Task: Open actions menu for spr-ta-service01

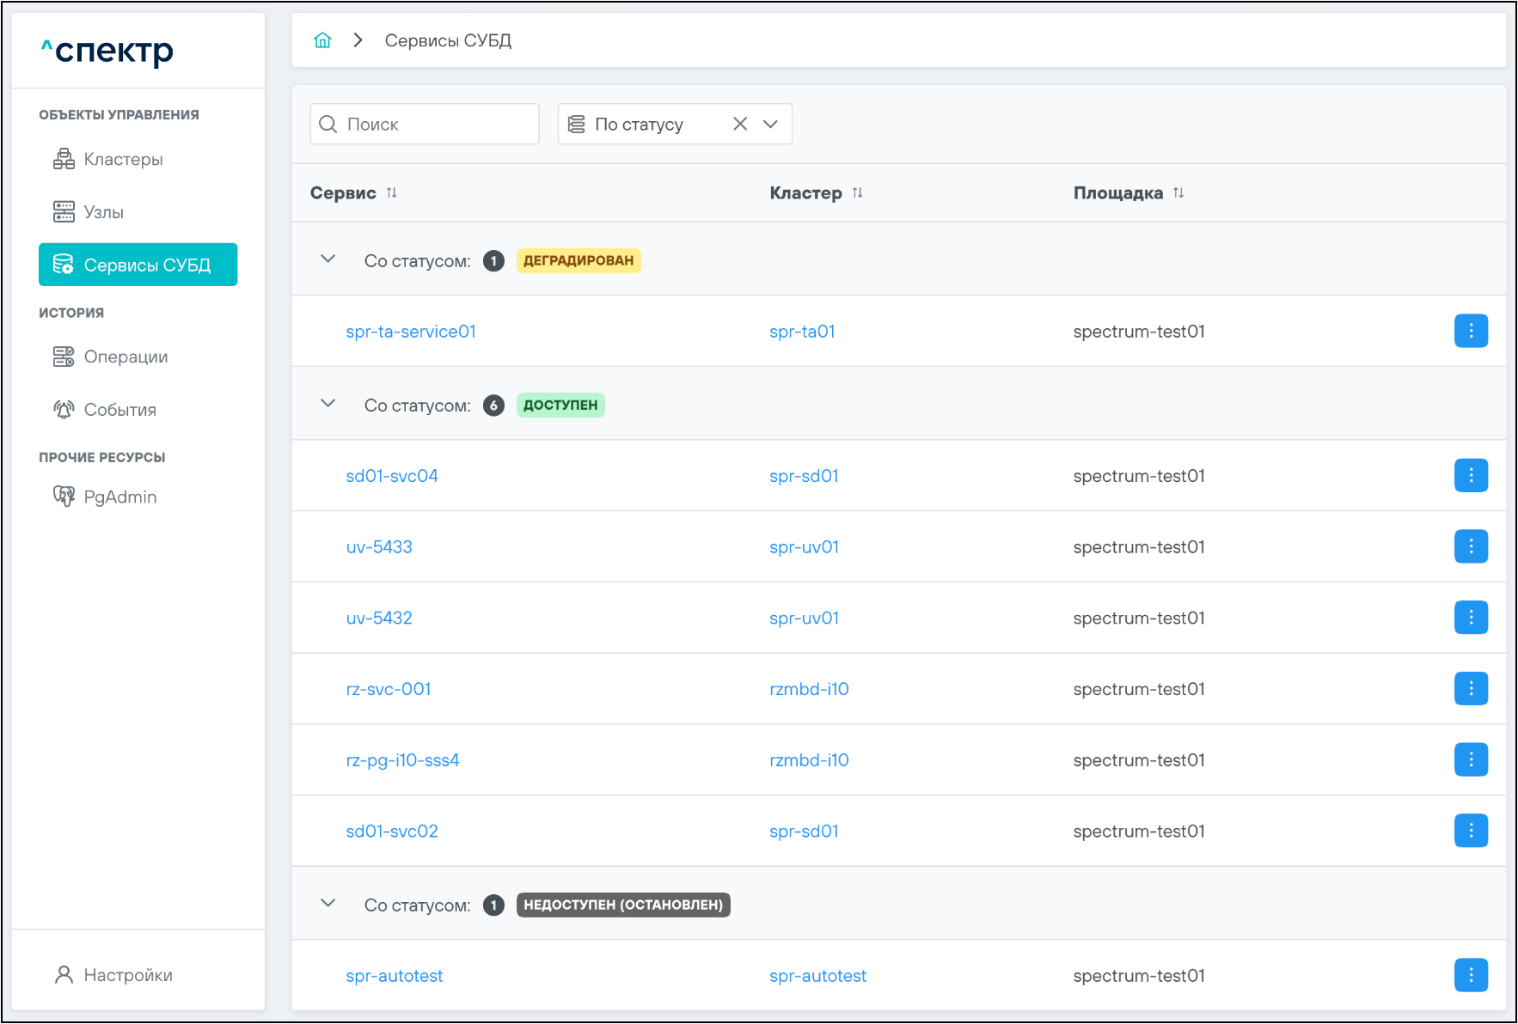Action: coord(1470,331)
